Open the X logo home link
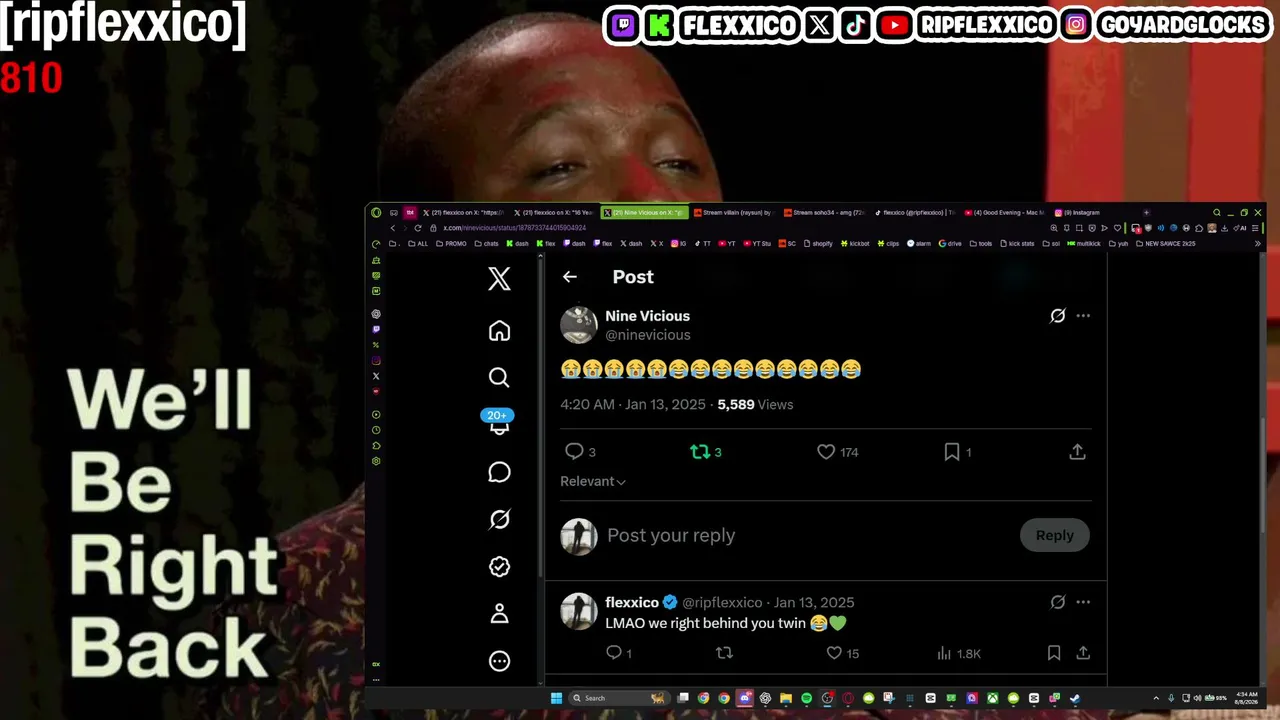 click(x=499, y=279)
